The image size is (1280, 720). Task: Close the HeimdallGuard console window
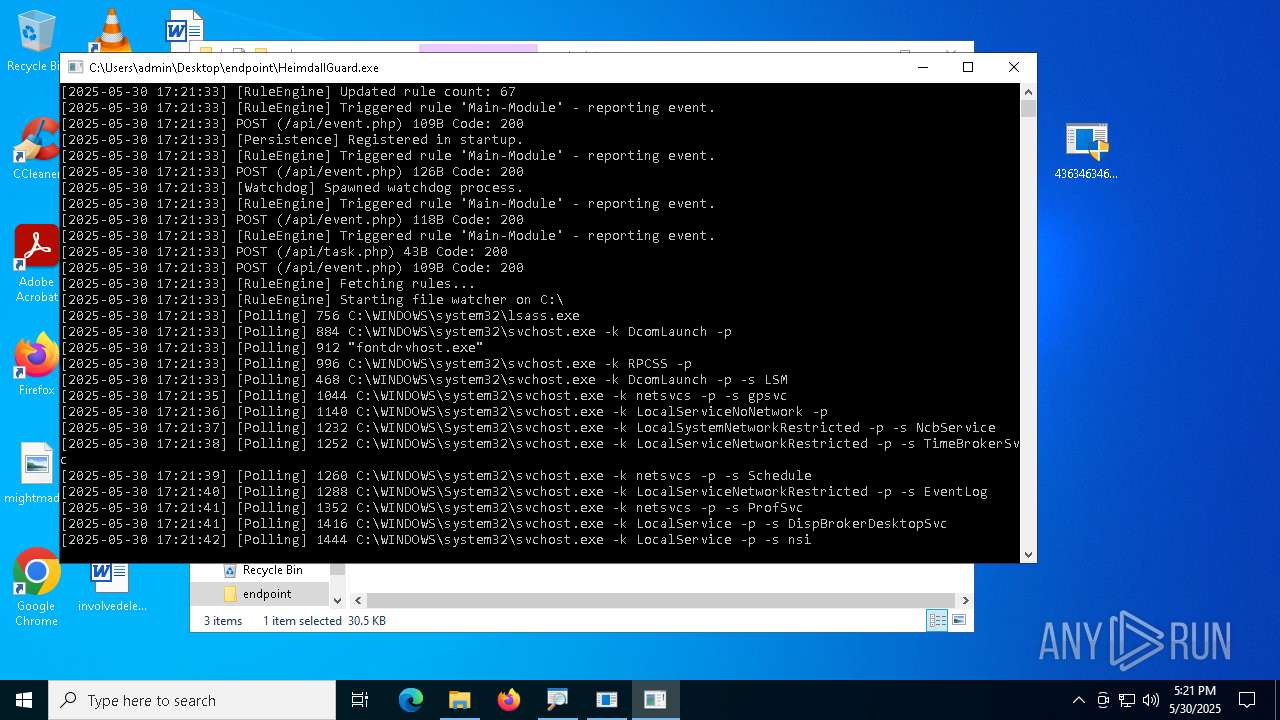pos(1014,67)
